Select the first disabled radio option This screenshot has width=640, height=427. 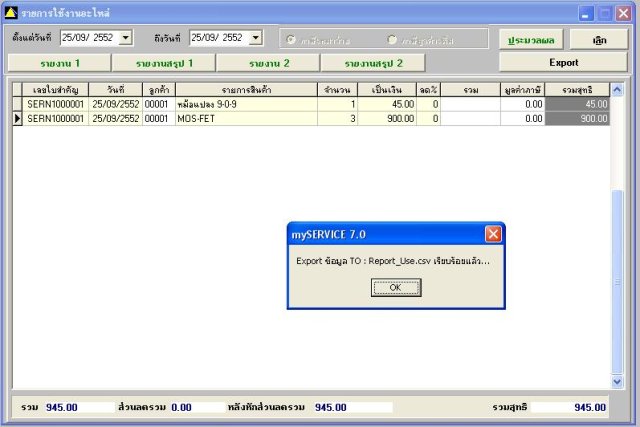coord(291,40)
